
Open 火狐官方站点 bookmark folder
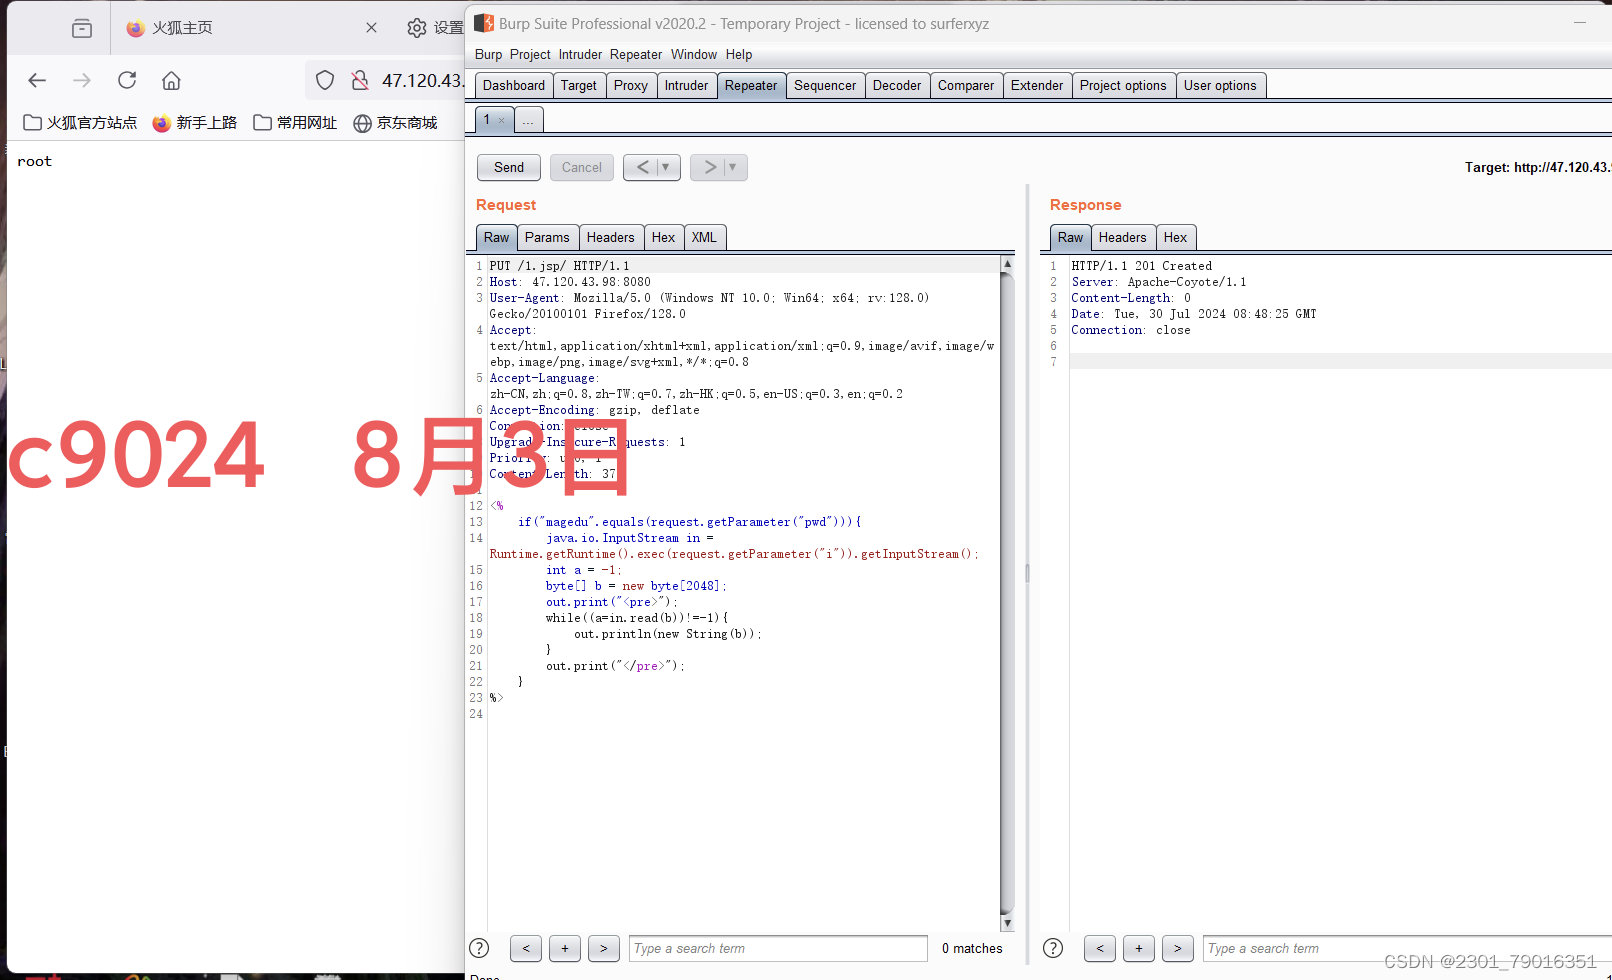(80, 122)
